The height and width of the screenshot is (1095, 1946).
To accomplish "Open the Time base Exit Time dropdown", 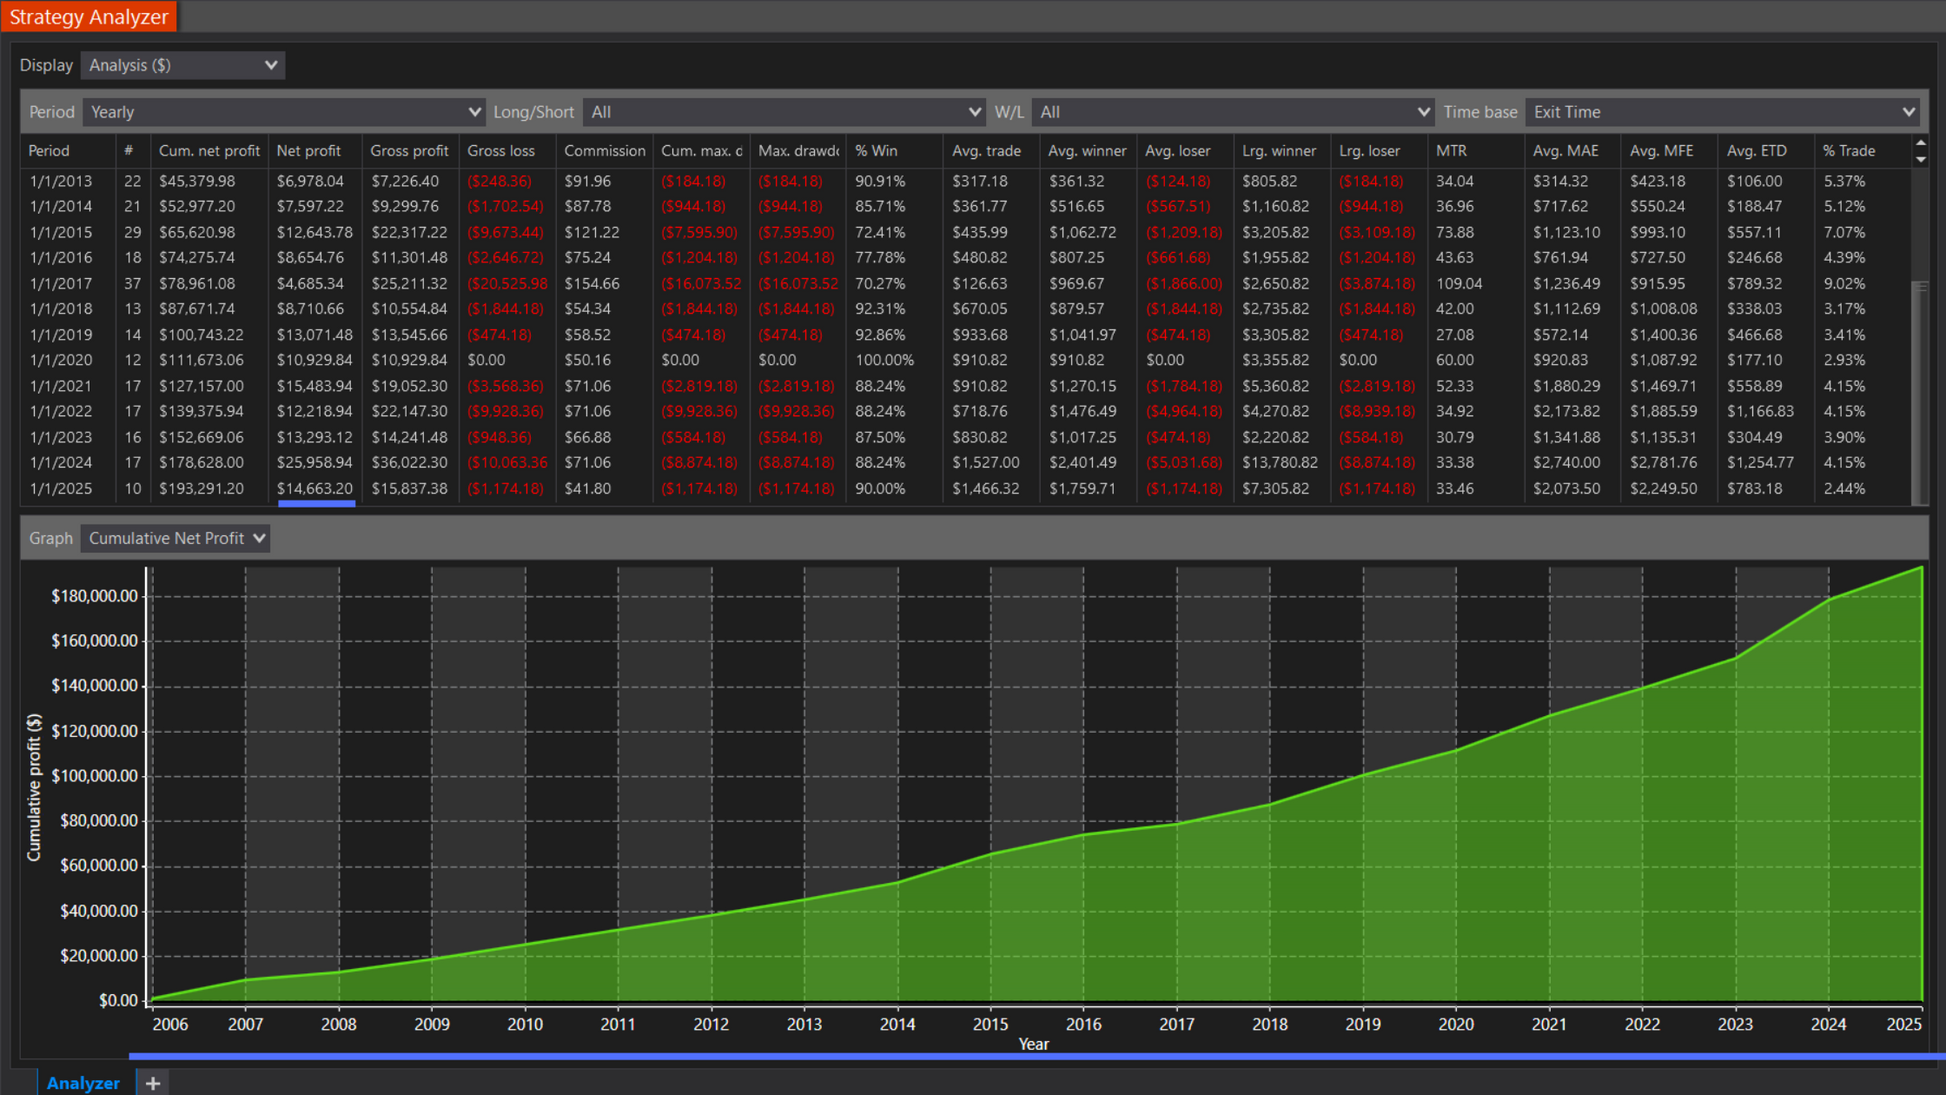I will click(x=1724, y=112).
